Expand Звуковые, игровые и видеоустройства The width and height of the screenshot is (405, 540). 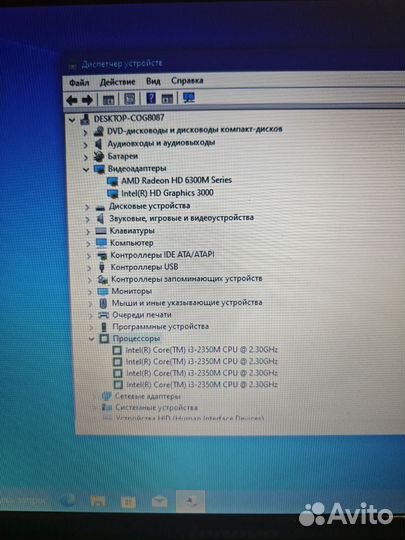tap(87, 219)
